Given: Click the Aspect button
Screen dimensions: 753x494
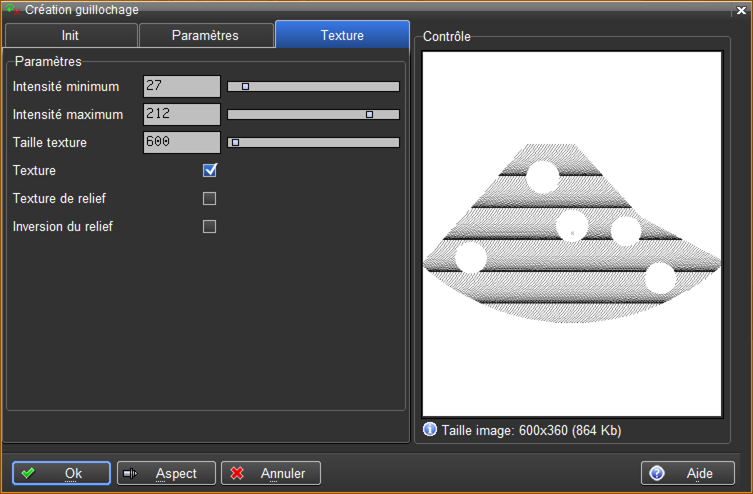Looking at the screenshot, I should pyautogui.click(x=167, y=473).
